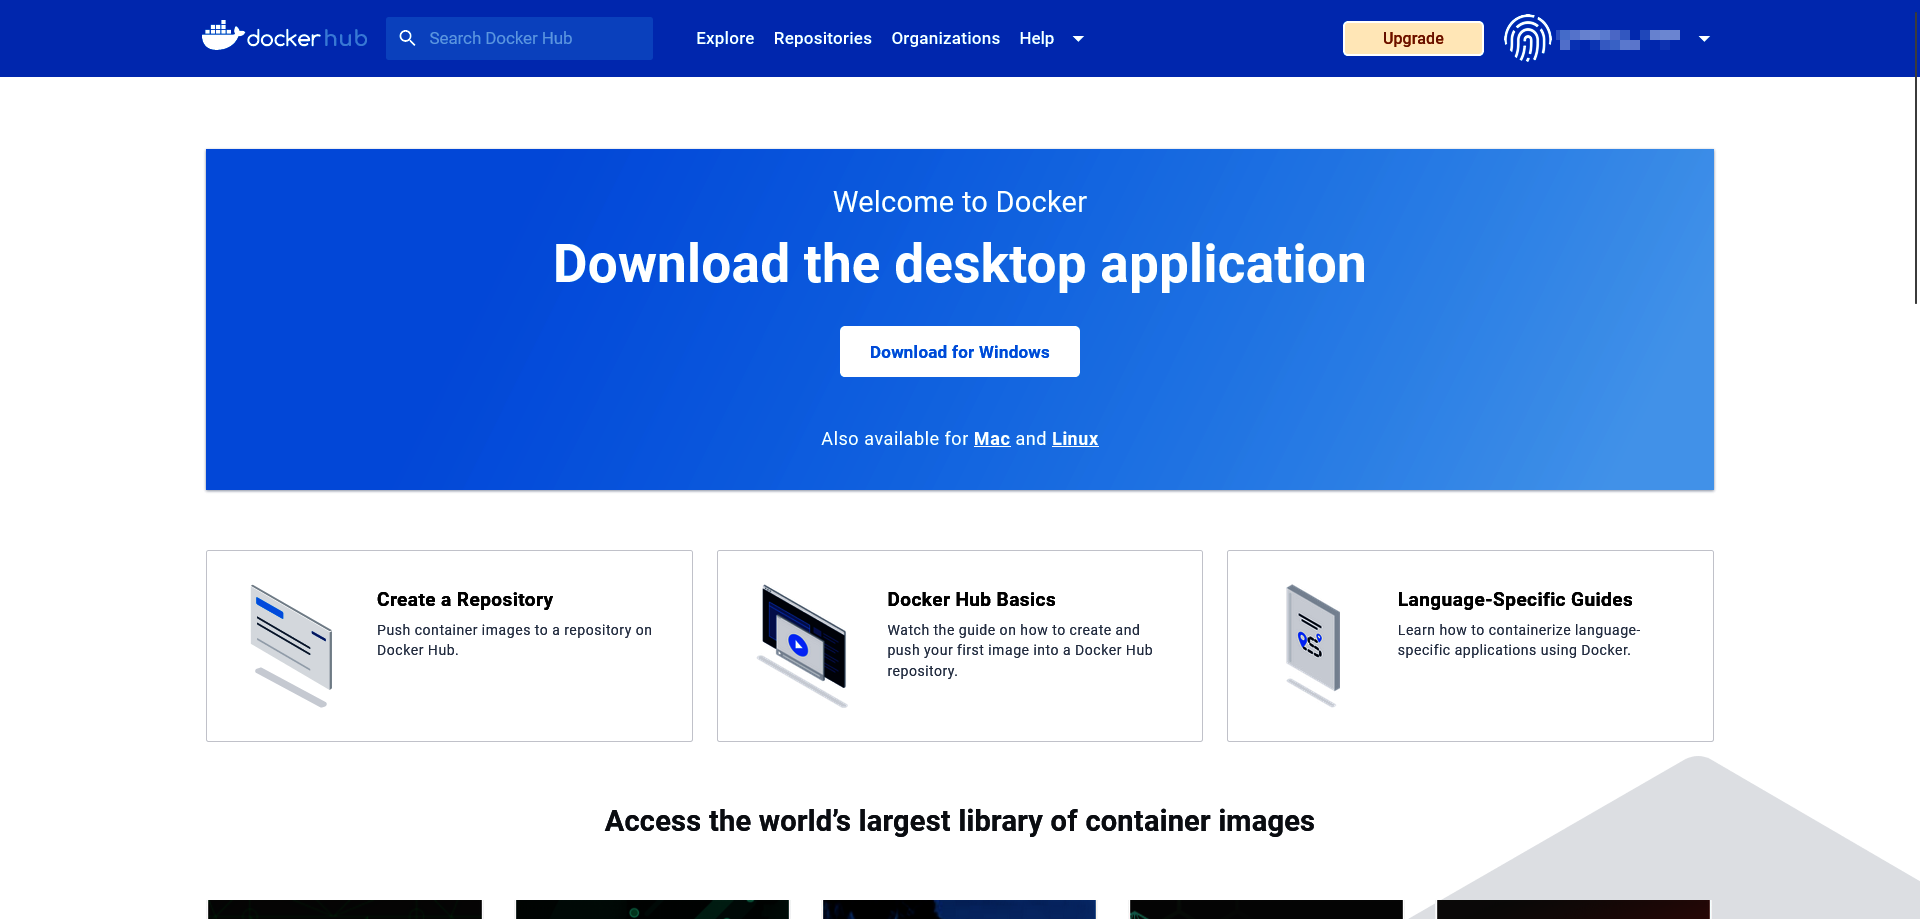Open the Repositories menu item
1920x919 pixels.
point(822,38)
